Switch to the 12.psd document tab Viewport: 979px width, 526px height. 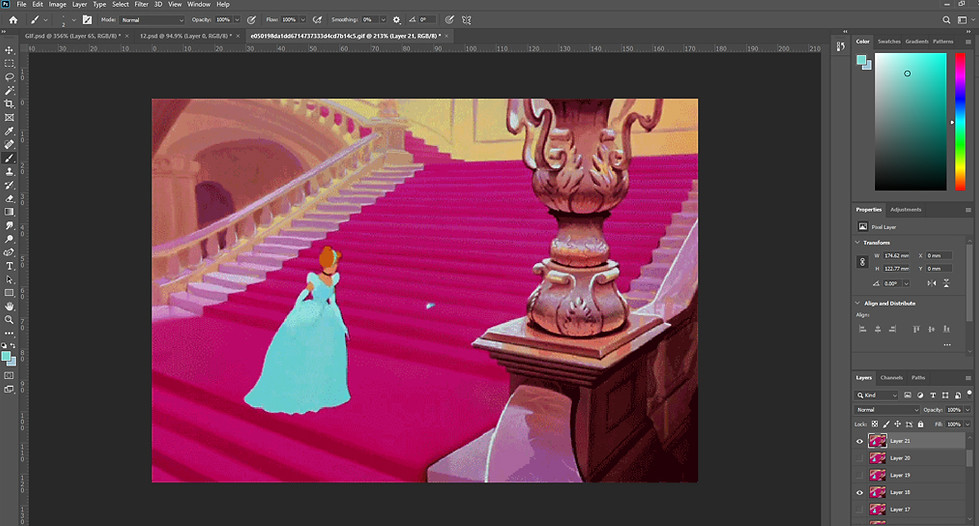[x=185, y=36]
